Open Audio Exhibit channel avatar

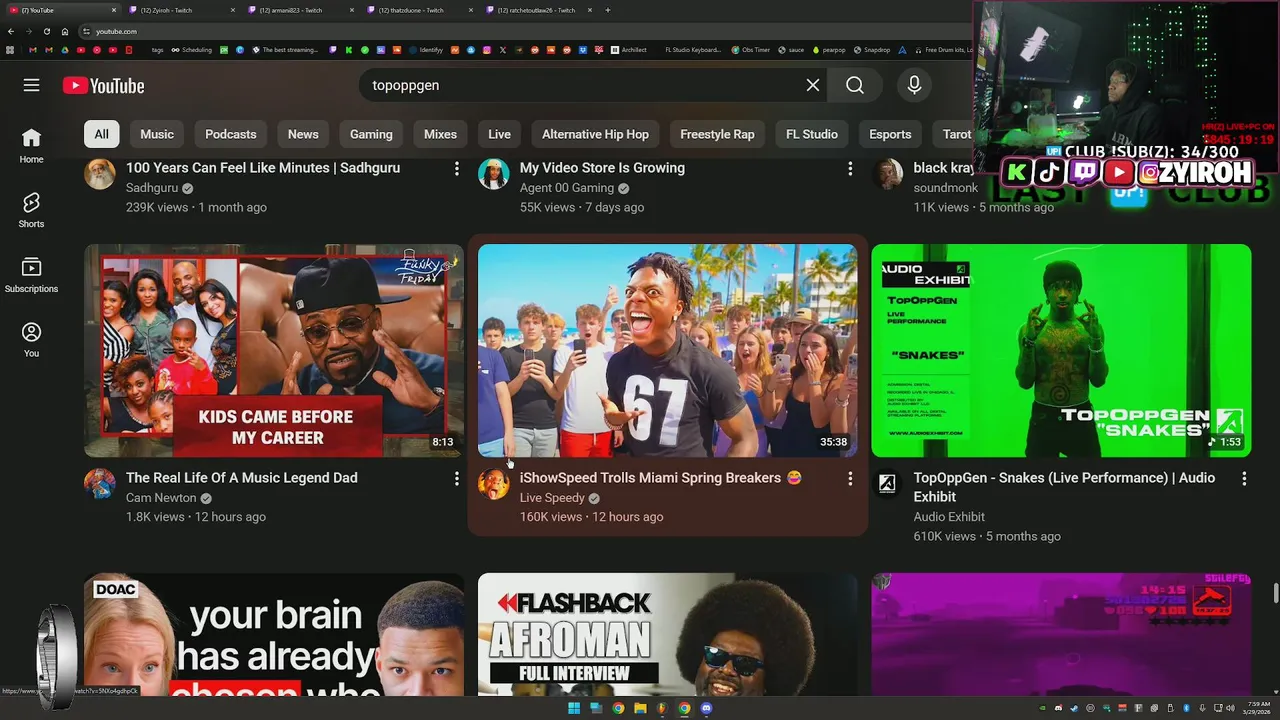pyautogui.click(x=887, y=484)
